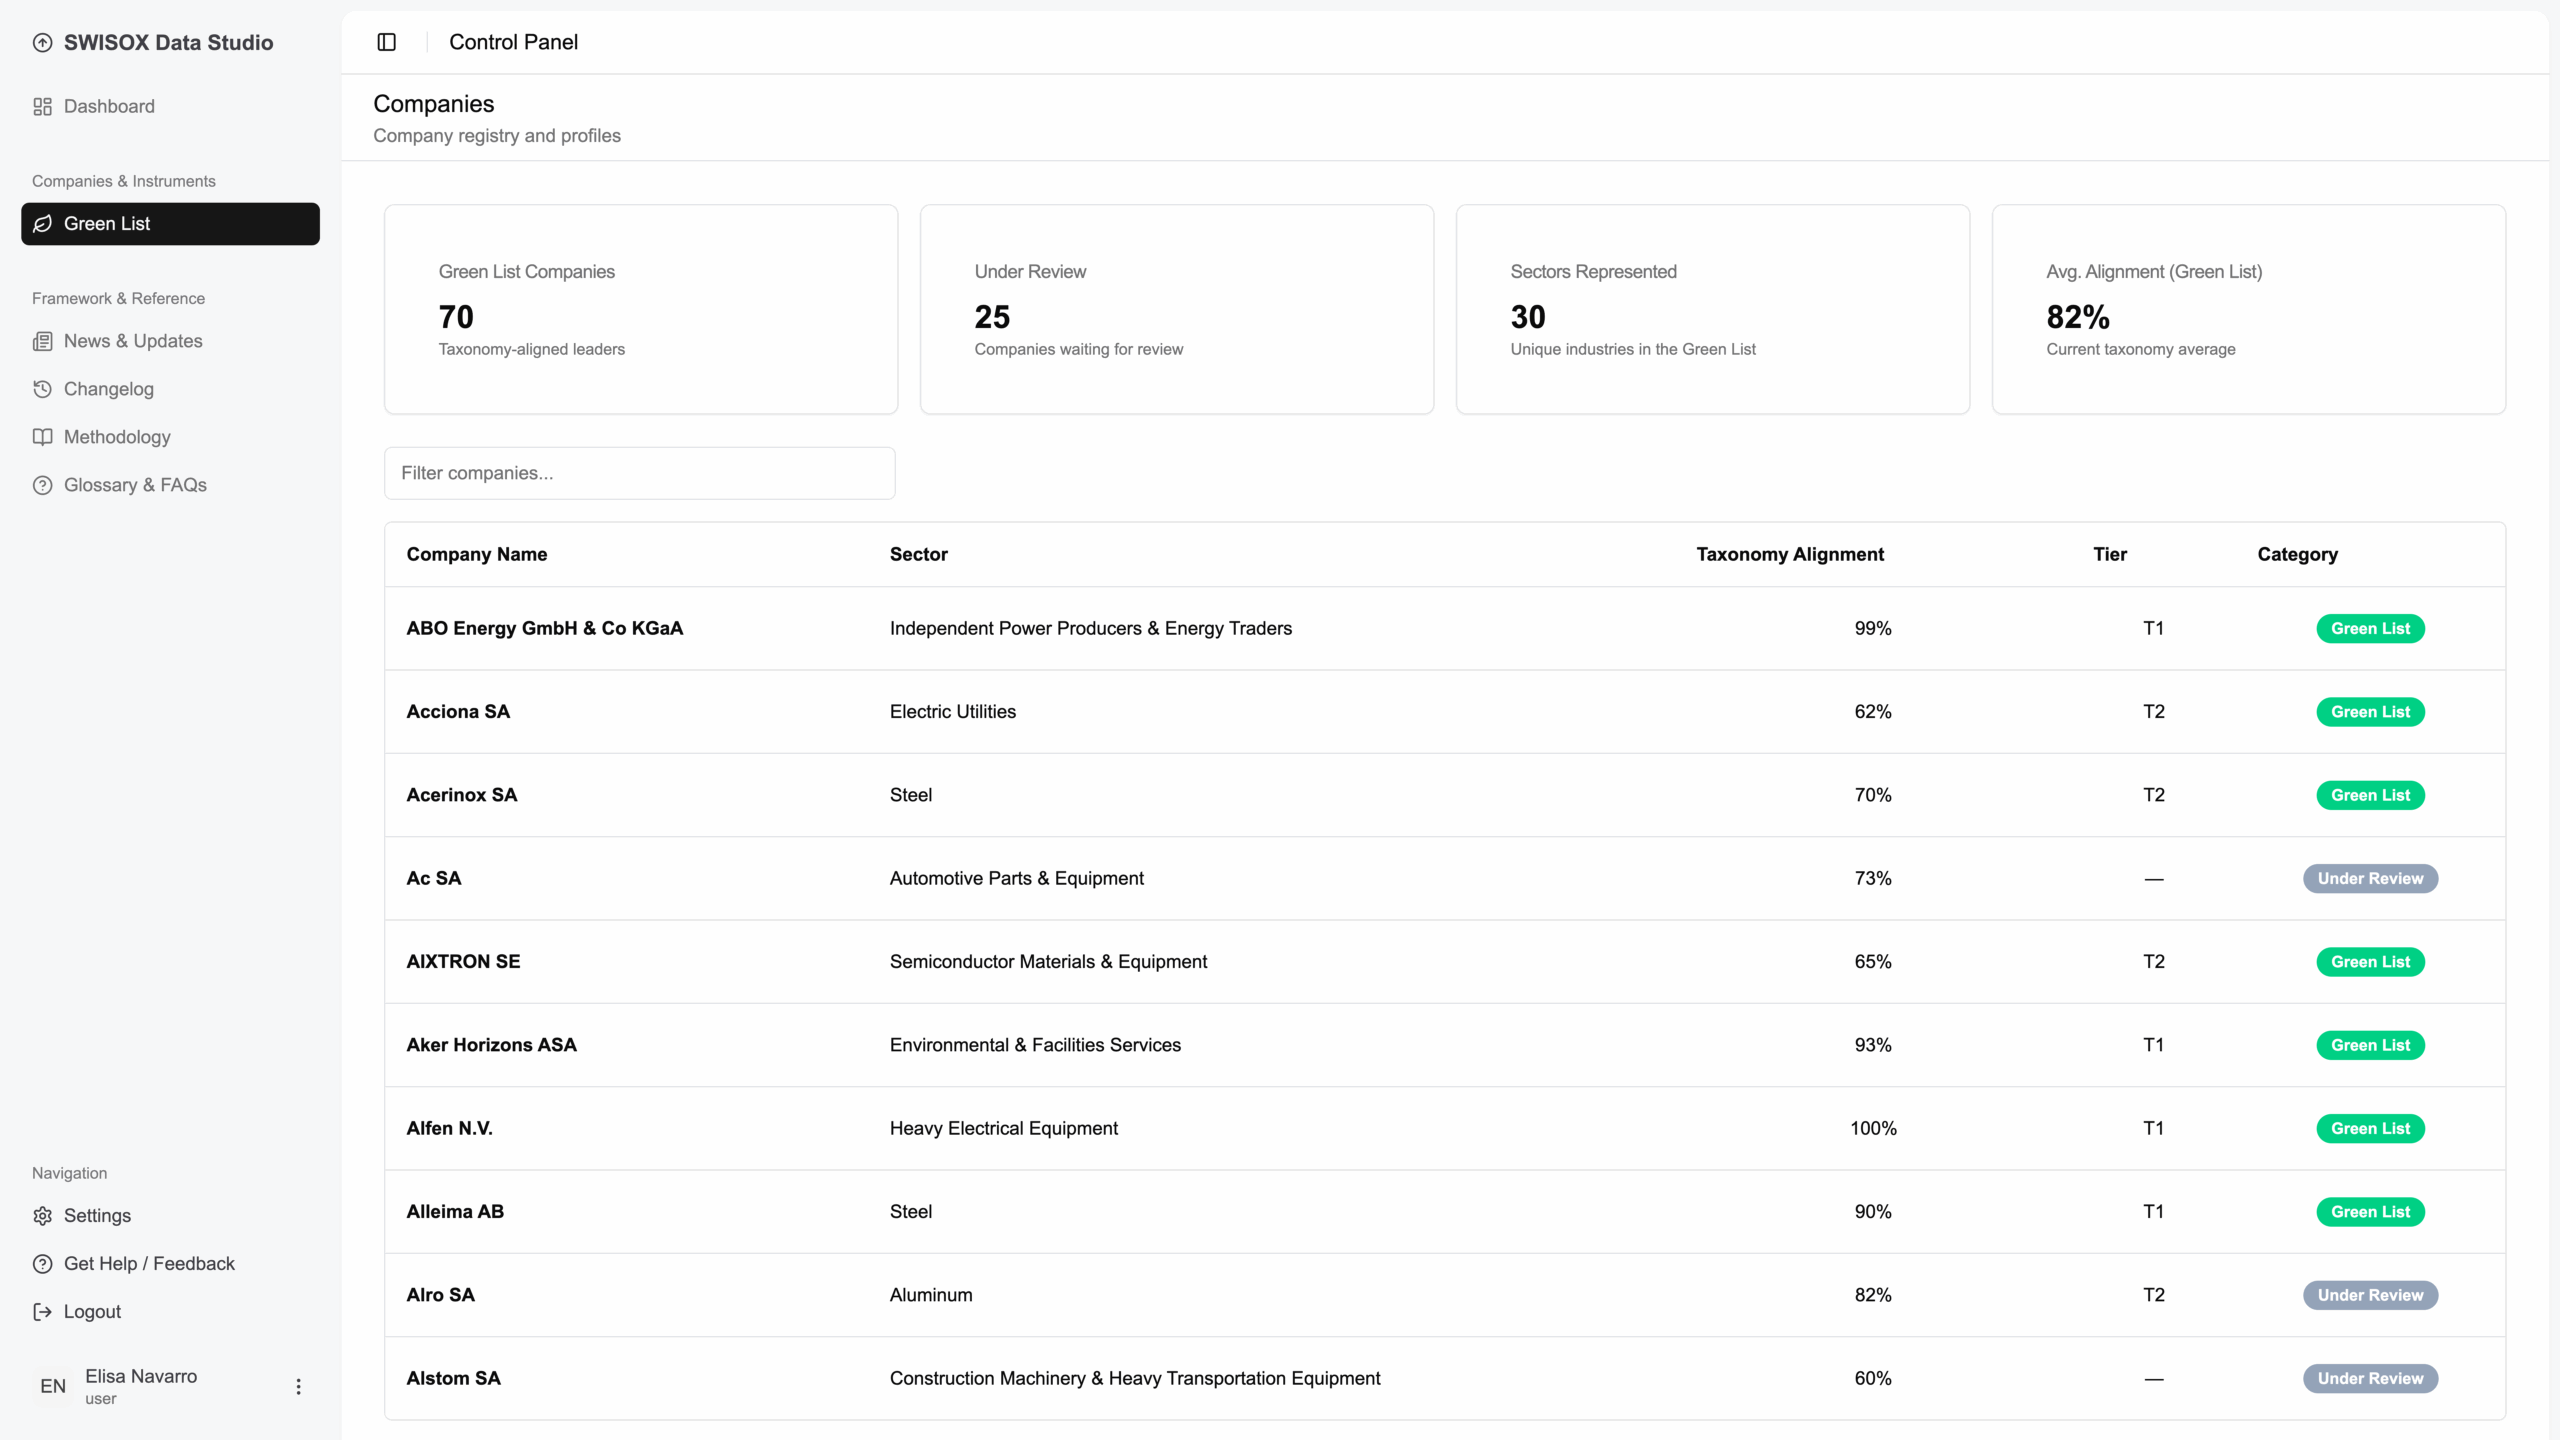Open Settings from navigation
Viewport: 2560px width, 1440px height.
coord(171,1216)
